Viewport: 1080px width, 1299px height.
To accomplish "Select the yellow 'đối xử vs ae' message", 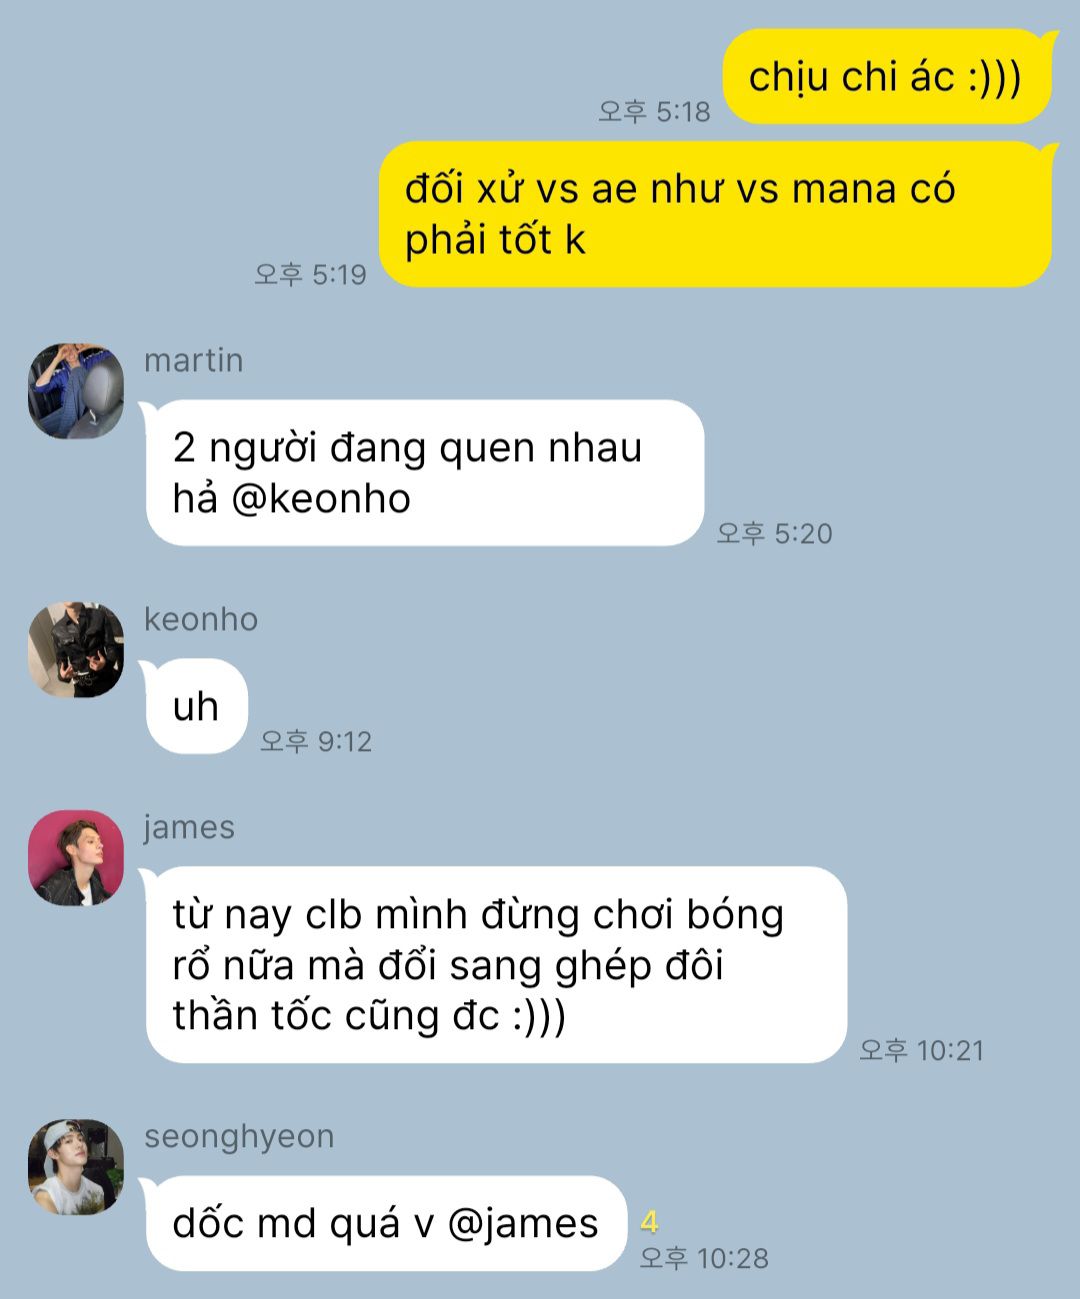I will [715, 214].
